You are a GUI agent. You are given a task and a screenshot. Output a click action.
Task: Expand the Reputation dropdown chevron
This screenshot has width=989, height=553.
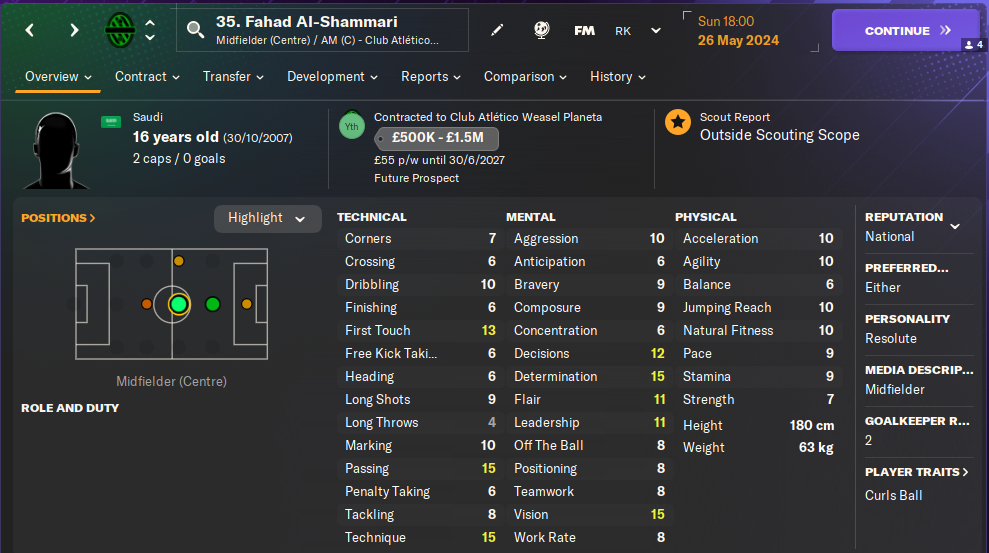coord(955,226)
